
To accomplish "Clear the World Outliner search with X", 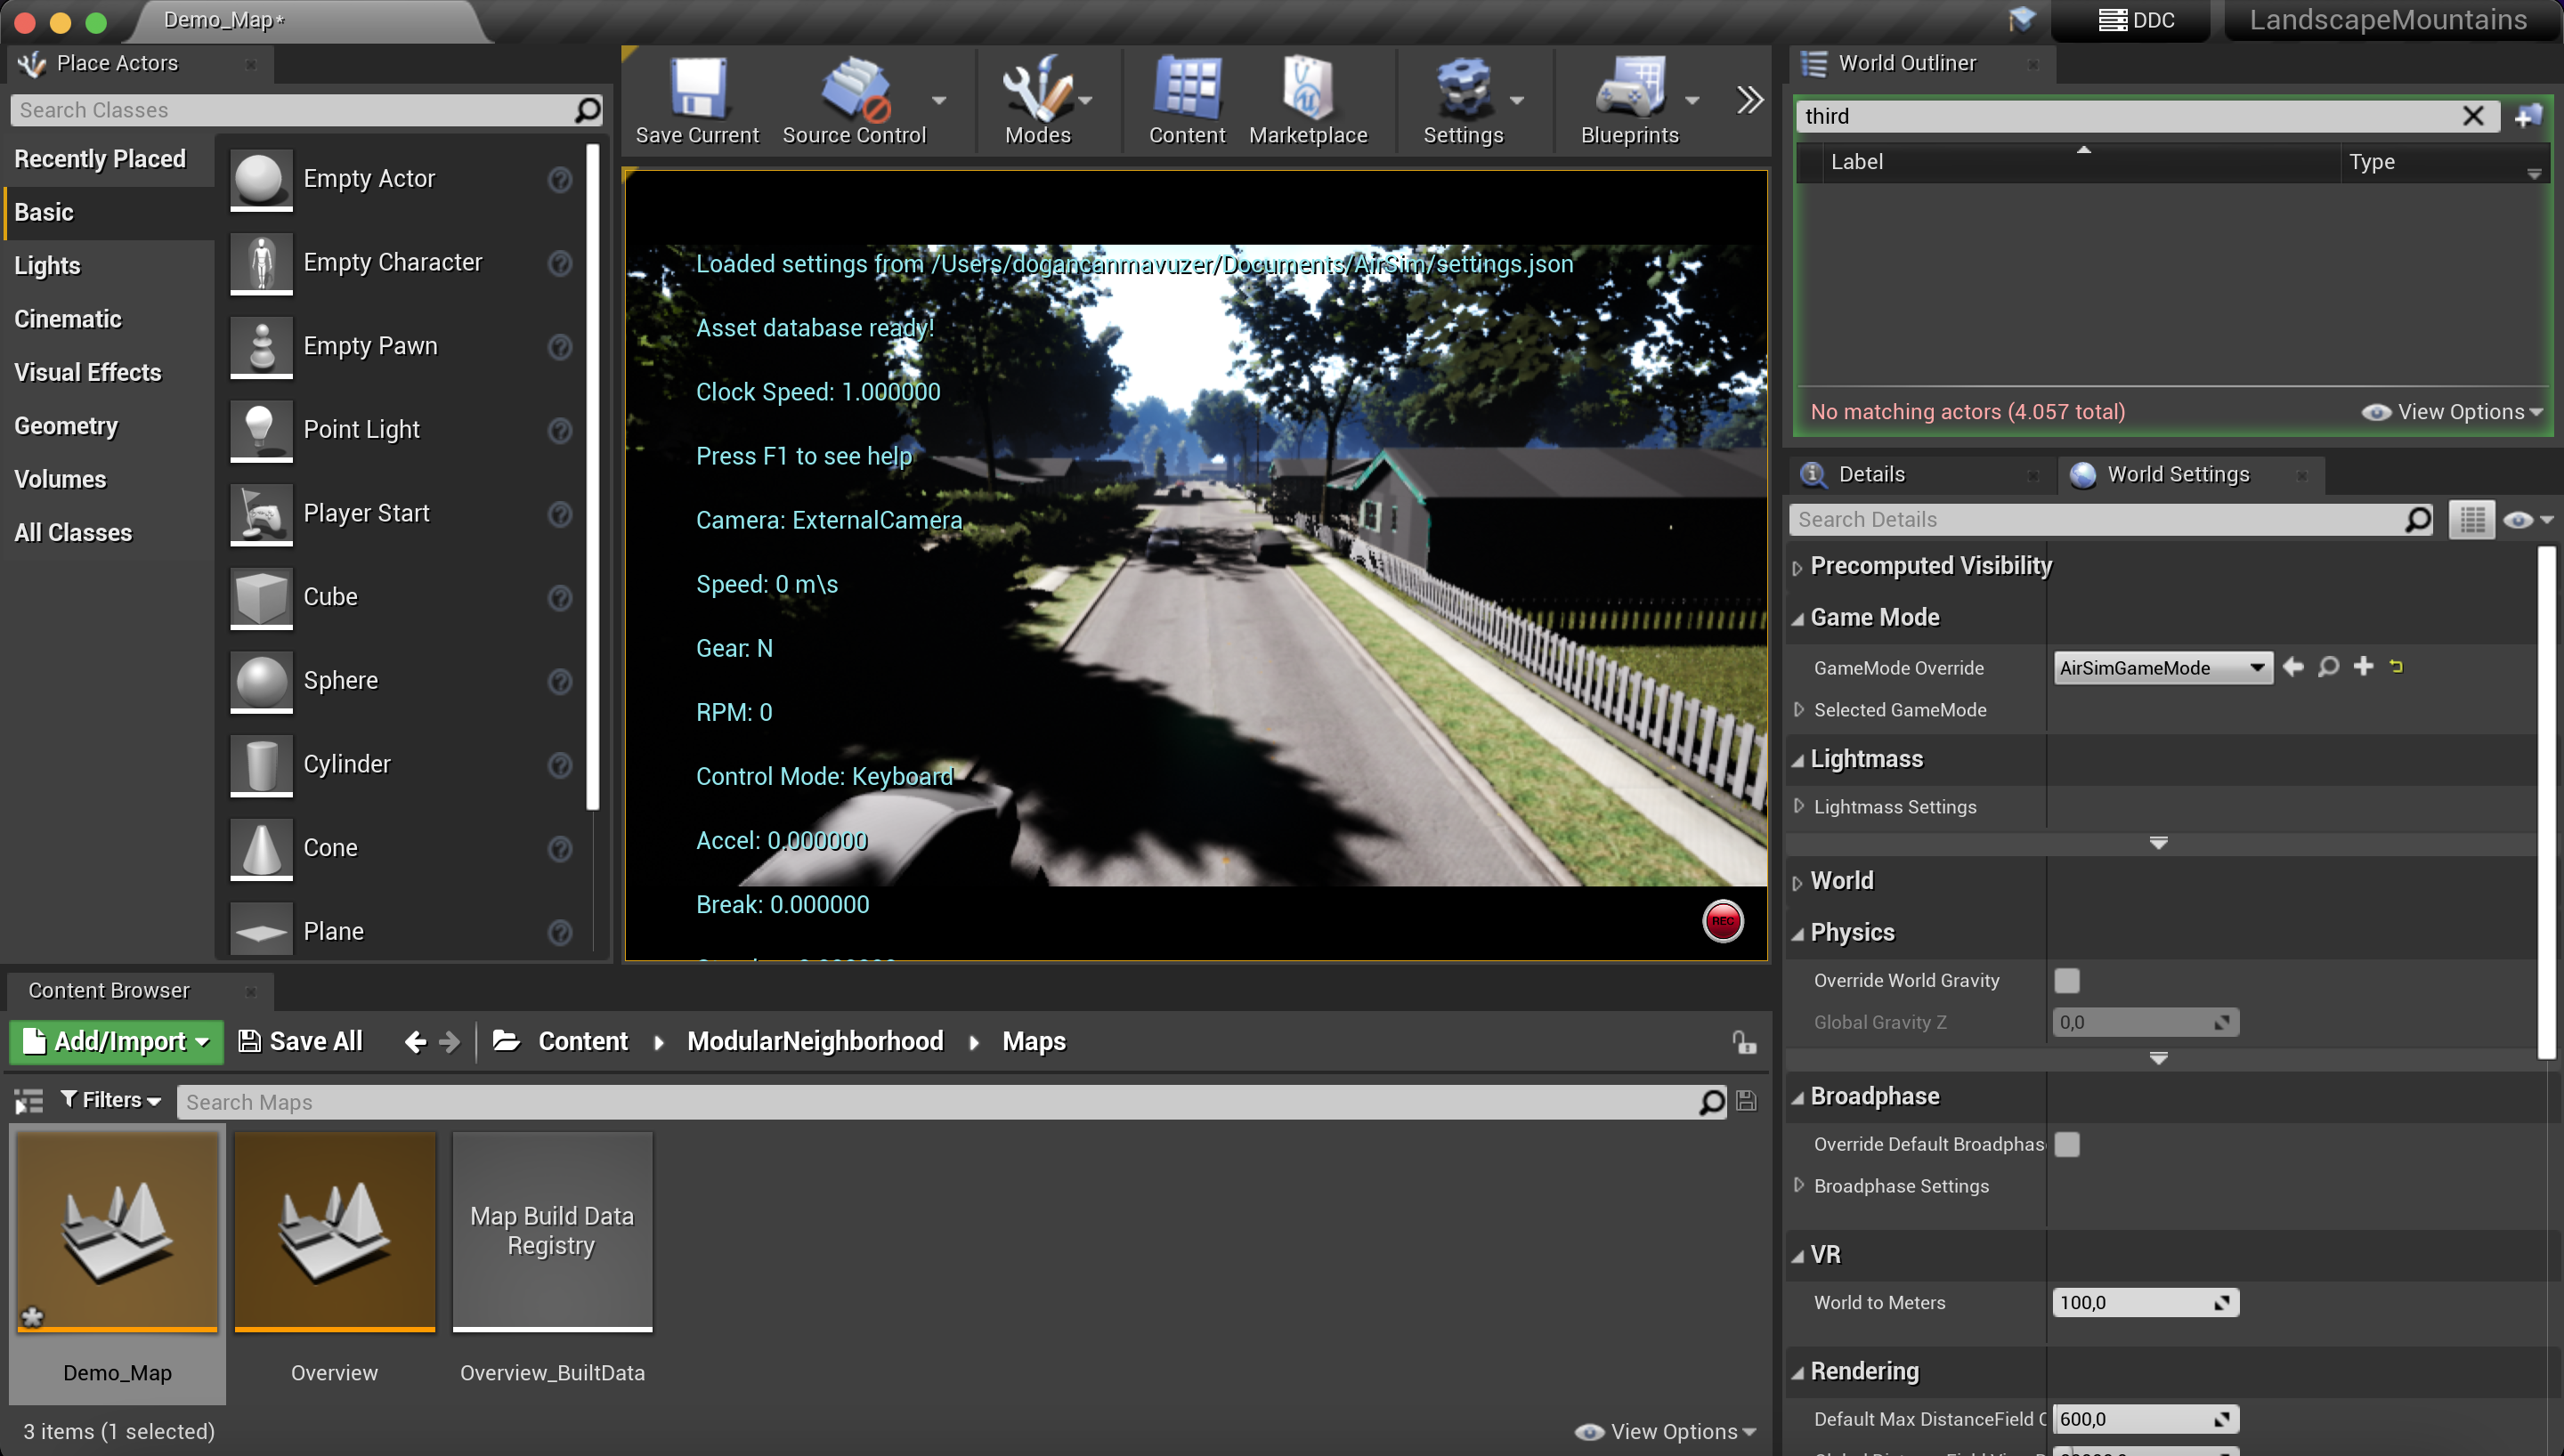I will pos(2472,116).
